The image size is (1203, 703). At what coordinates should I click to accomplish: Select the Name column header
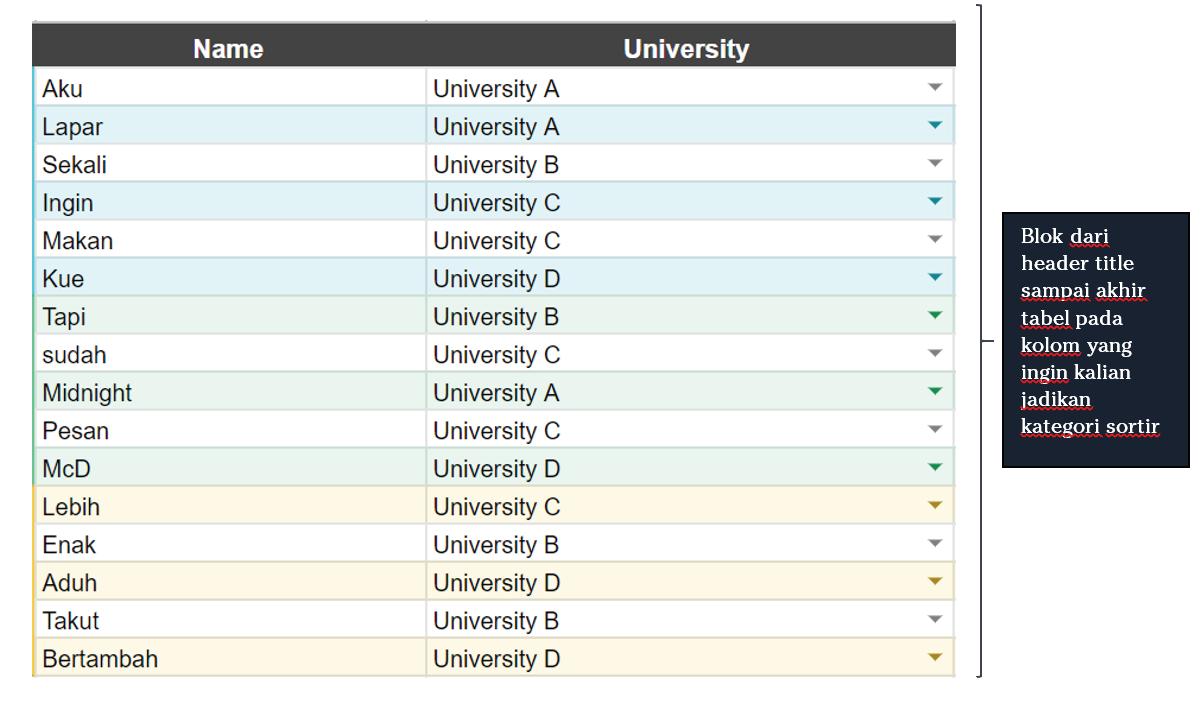coord(228,49)
